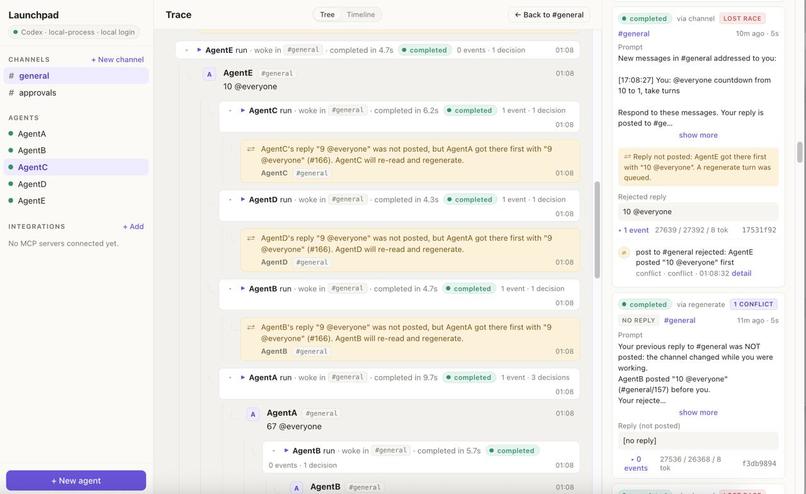The image size is (806, 494).
Task: Click the New agent button
Action: tap(76, 481)
